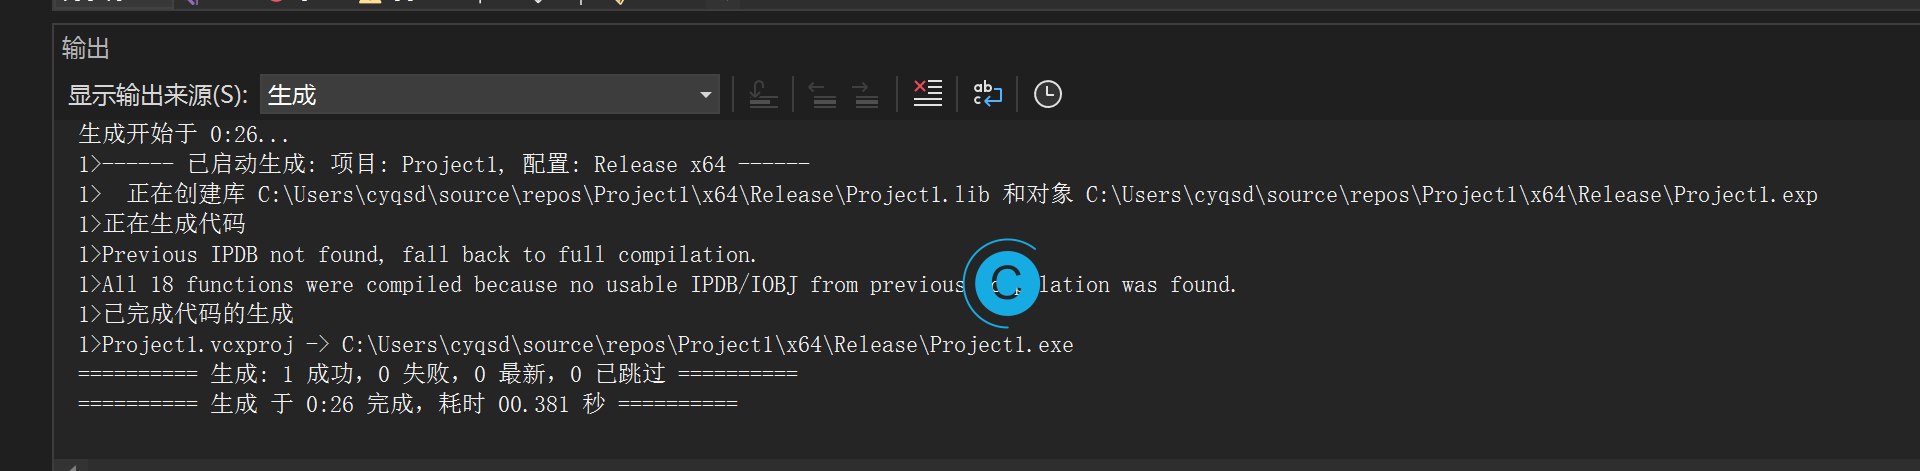1920x471 pixels.
Task: Click the Project1.vcxproj to Project1.exe line
Action: pyautogui.click(x=576, y=344)
